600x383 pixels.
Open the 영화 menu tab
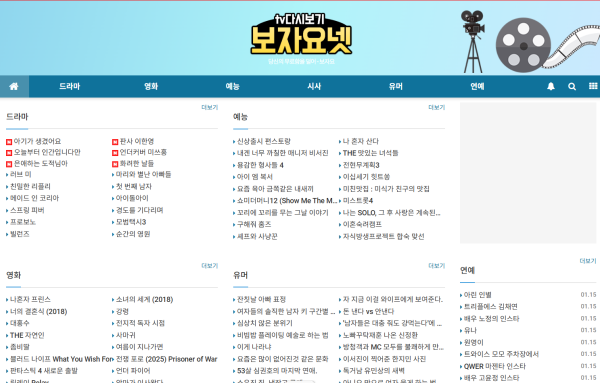151,86
